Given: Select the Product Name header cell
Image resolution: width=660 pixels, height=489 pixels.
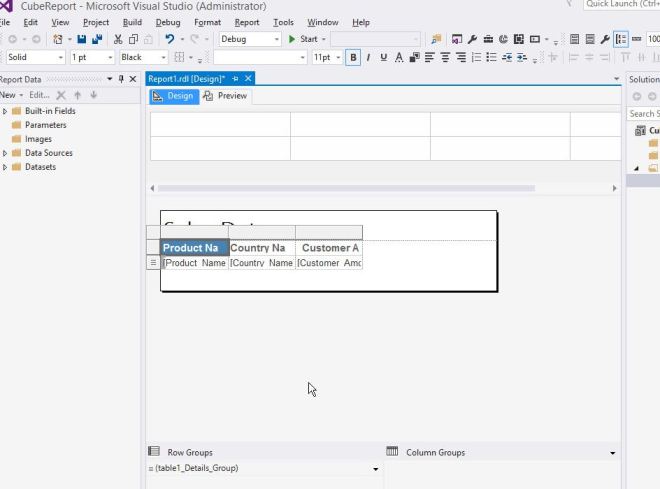Looking at the screenshot, I should pos(194,248).
